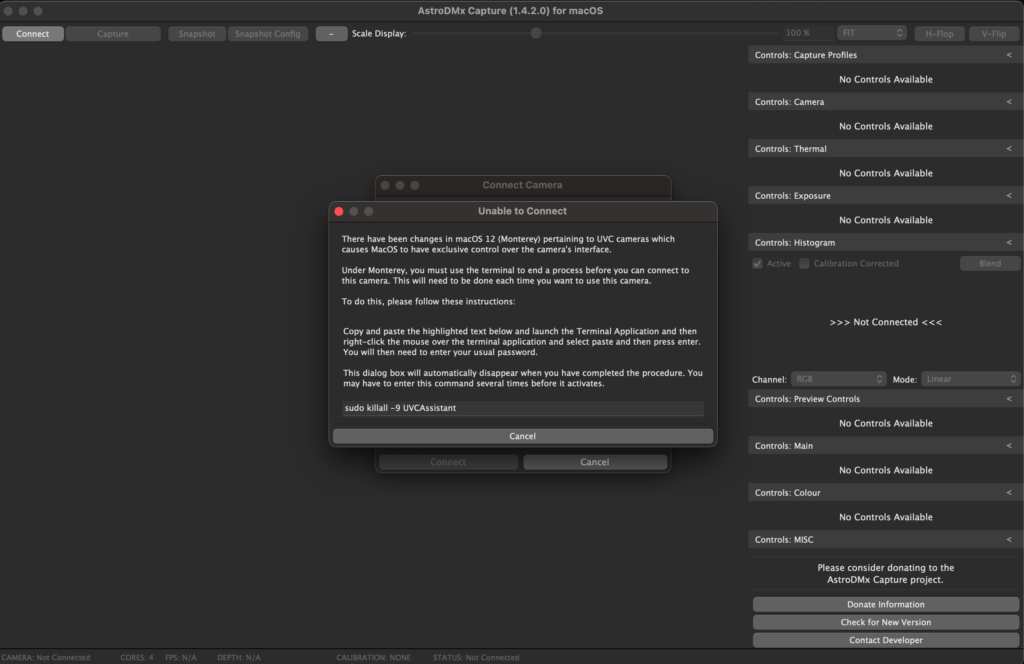Screen dimensions: 1024x664
Task: Click the 100 % scale value field
Action: coord(808,33)
